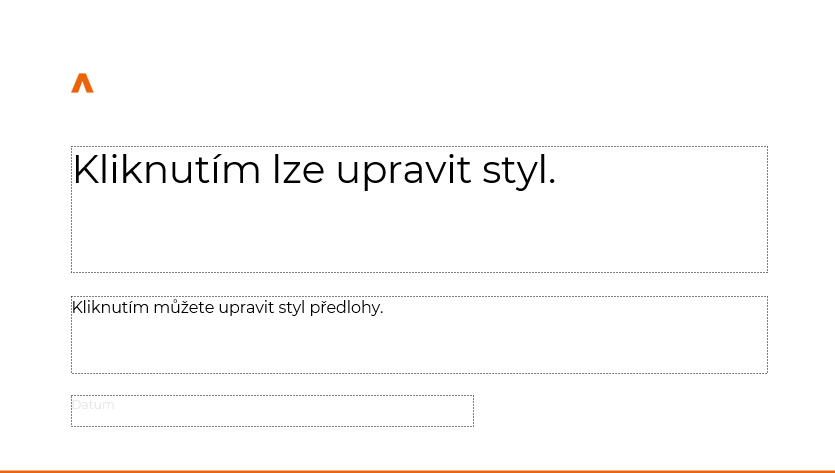
Task: Click the subtitle text 'Kliknutím můžete upravit styl předlohy.'
Action: [227, 308]
